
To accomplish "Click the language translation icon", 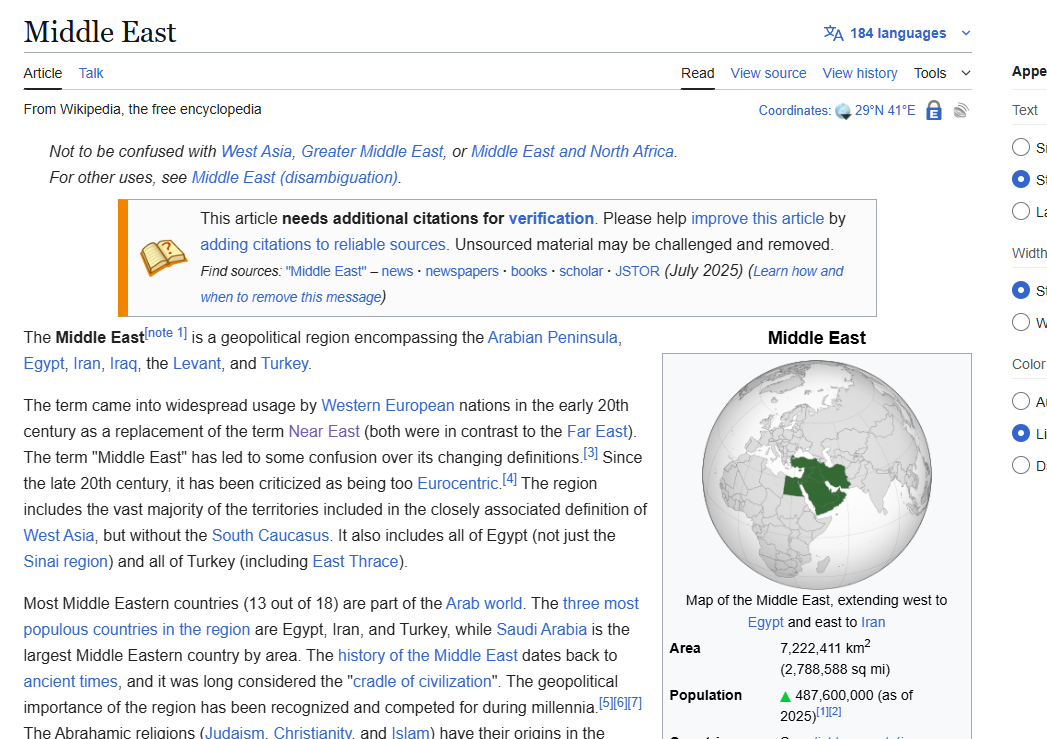I will pos(833,33).
